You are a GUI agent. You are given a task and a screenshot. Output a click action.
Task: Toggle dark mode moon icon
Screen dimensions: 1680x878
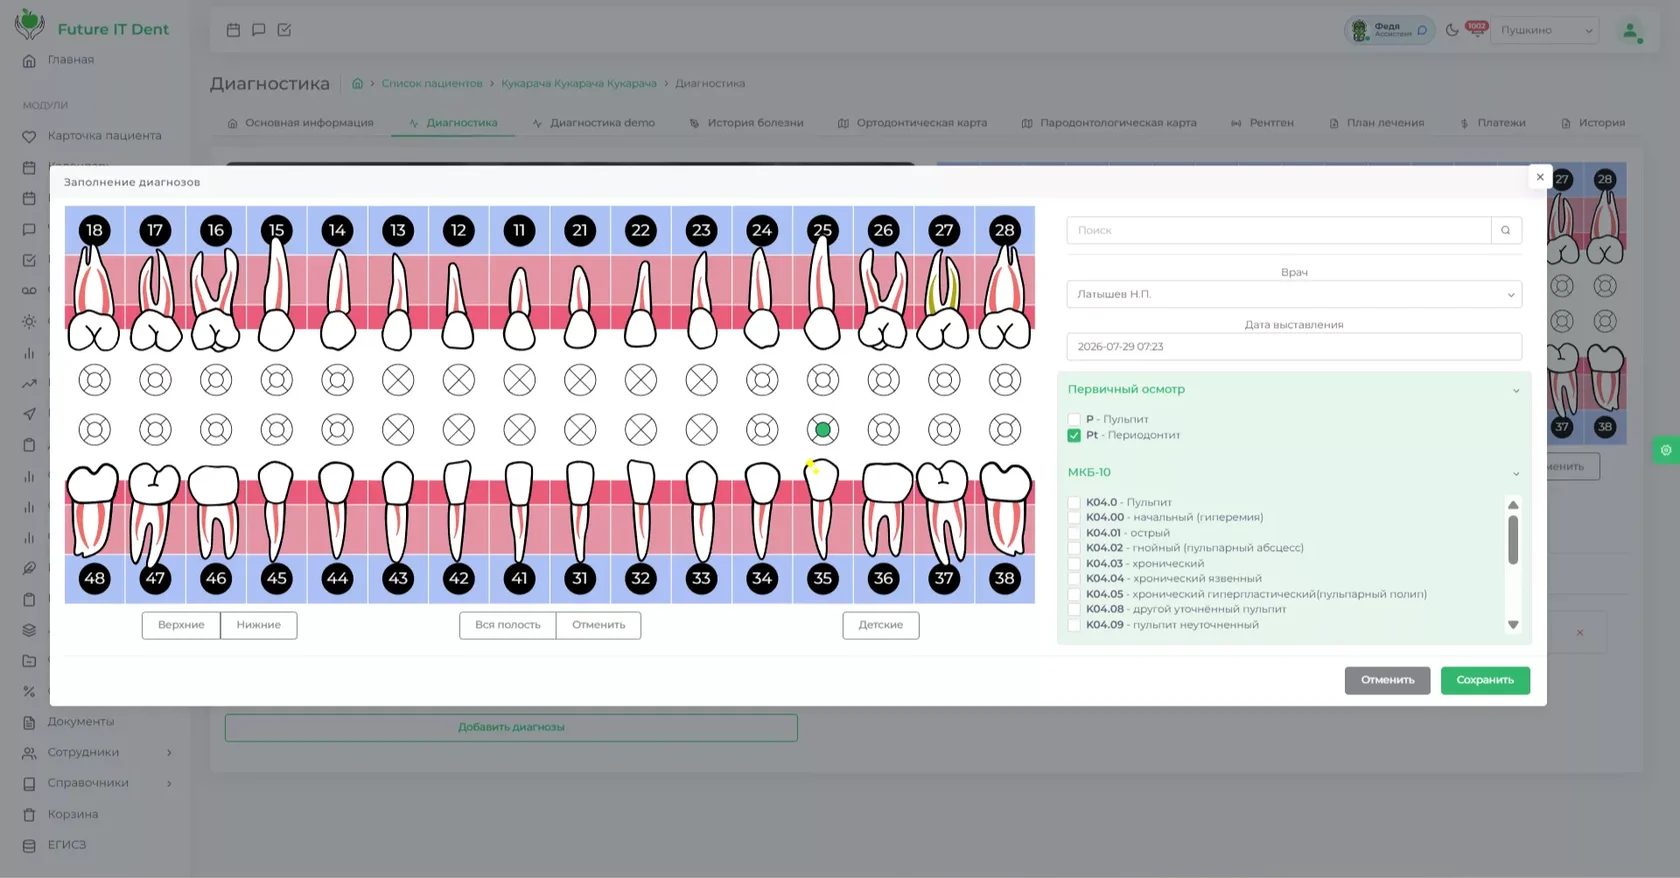(1452, 30)
